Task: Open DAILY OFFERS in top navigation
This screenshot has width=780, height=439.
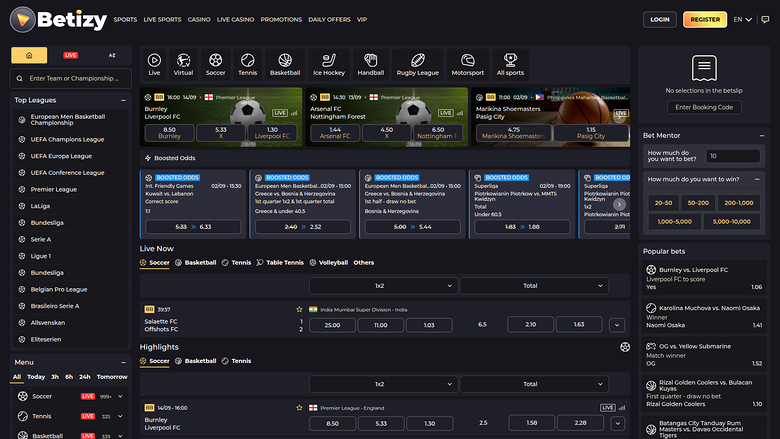Action: coord(329,19)
